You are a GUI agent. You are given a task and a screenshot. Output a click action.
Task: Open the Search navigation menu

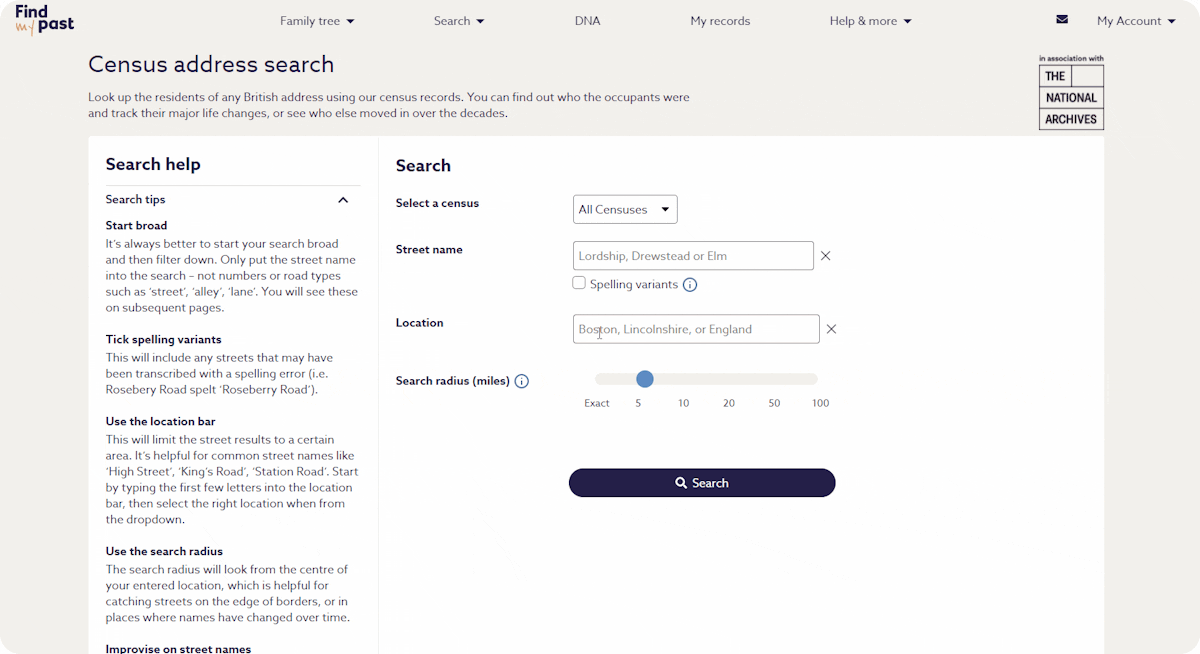[459, 21]
